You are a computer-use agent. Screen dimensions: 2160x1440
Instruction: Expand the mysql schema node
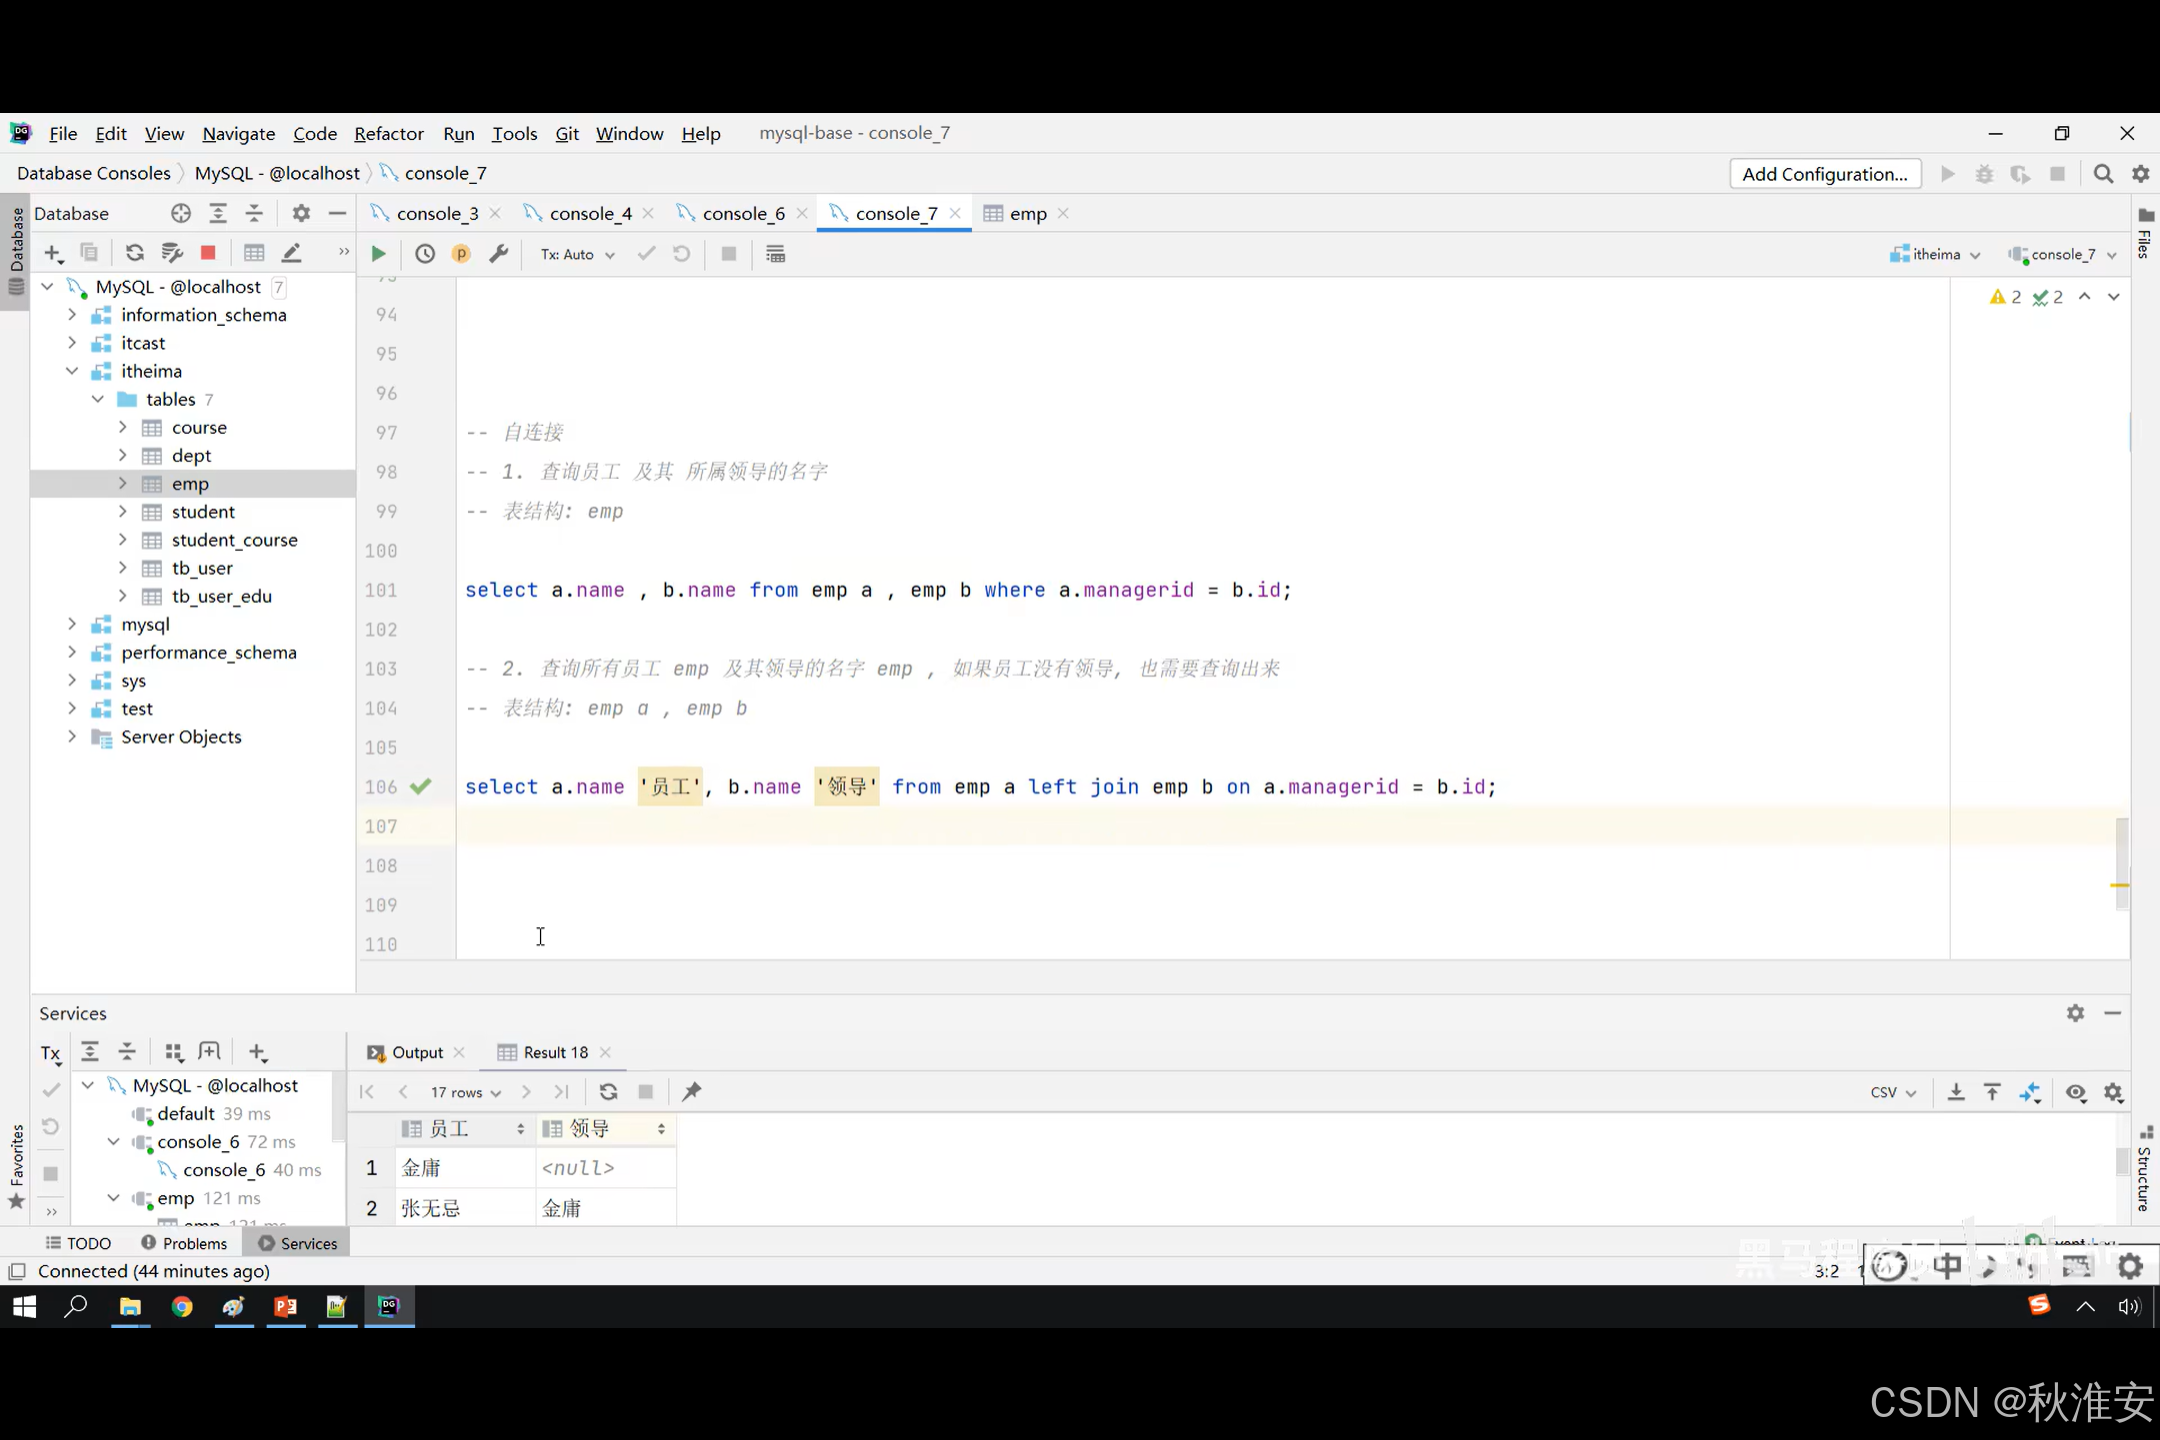[x=72, y=624]
